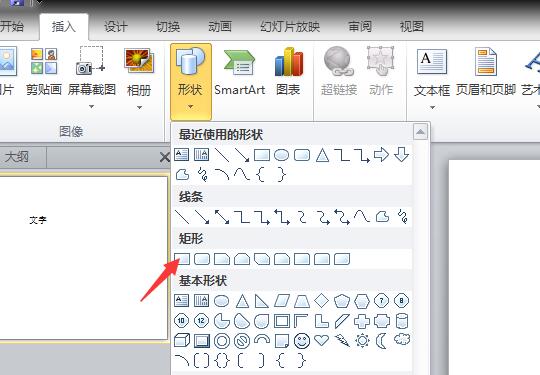The height and width of the screenshot is (375, 540).
Task: Select freeform shape in 线条 section
Action: [x=382, y=217]
